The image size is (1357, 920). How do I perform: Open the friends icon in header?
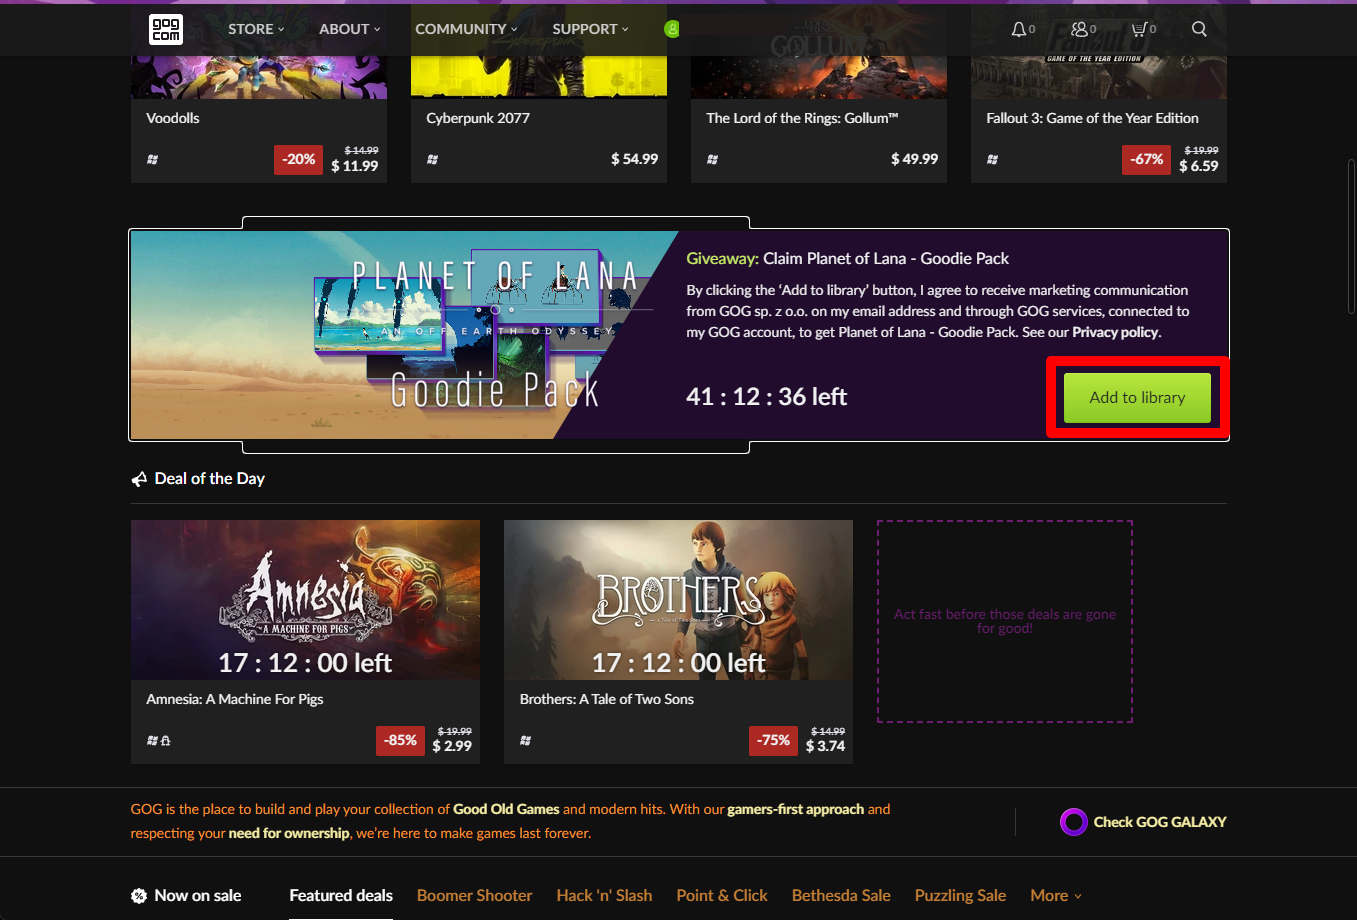[x=1079, y=29]
